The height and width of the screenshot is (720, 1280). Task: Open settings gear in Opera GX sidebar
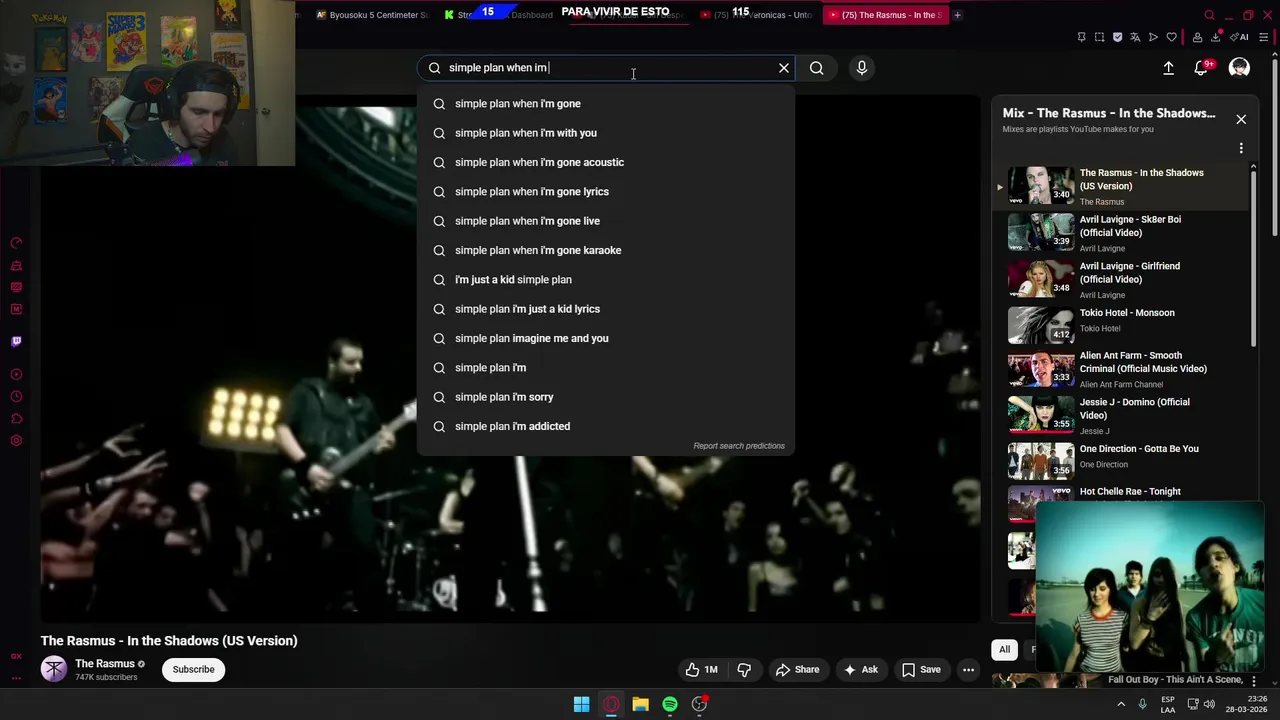[x=16, y=441]
